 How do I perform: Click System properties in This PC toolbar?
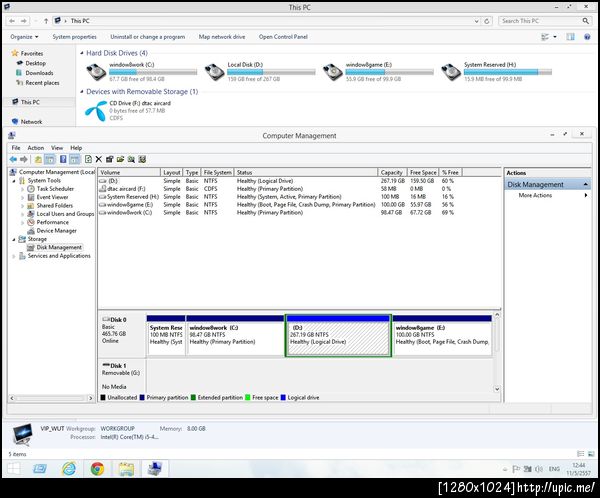pyautogui.click(x=75, y=37)
